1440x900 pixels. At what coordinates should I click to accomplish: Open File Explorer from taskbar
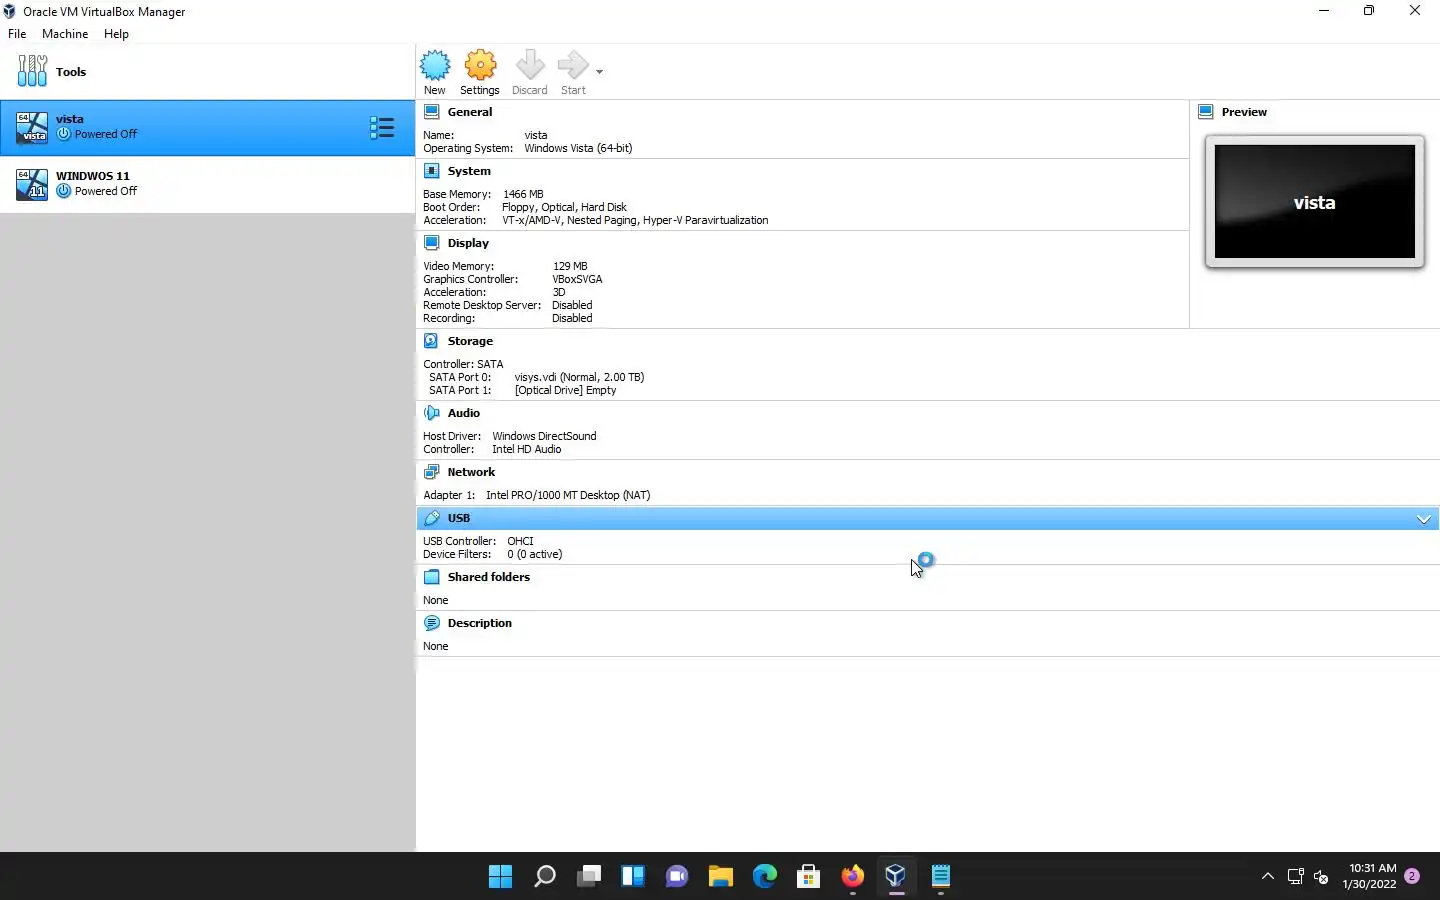(721, 877)
